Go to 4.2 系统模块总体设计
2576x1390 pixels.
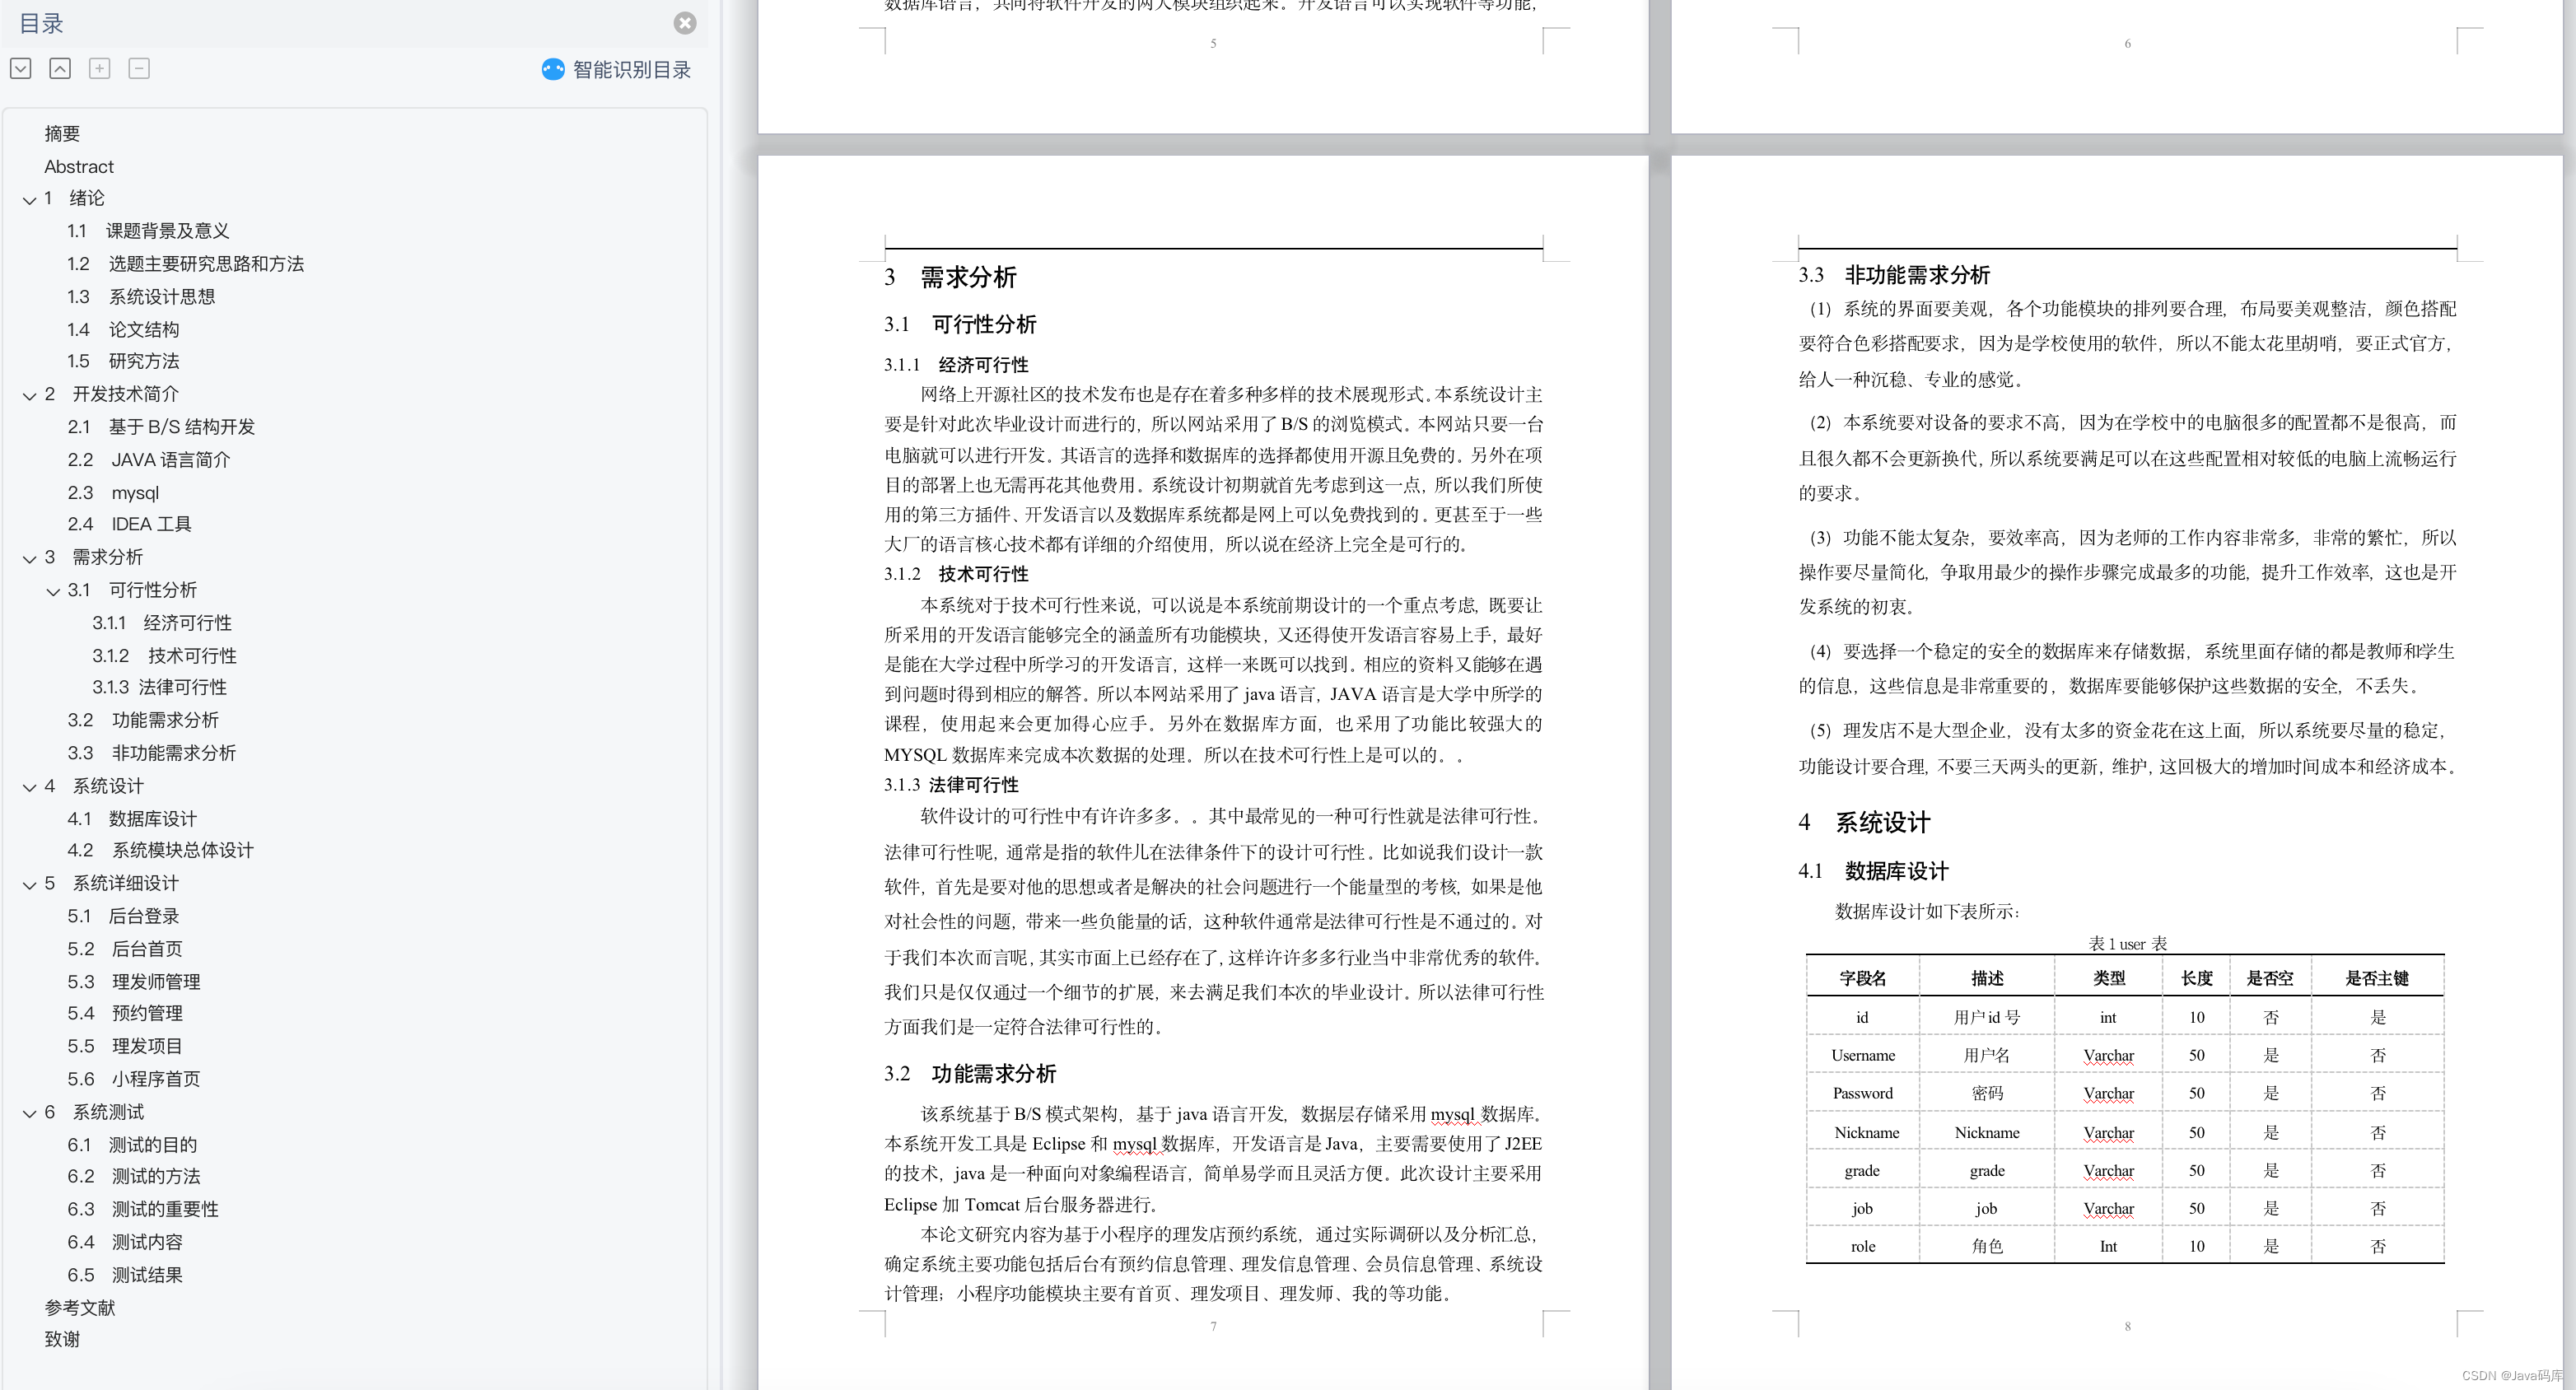[x=161, y=850]
